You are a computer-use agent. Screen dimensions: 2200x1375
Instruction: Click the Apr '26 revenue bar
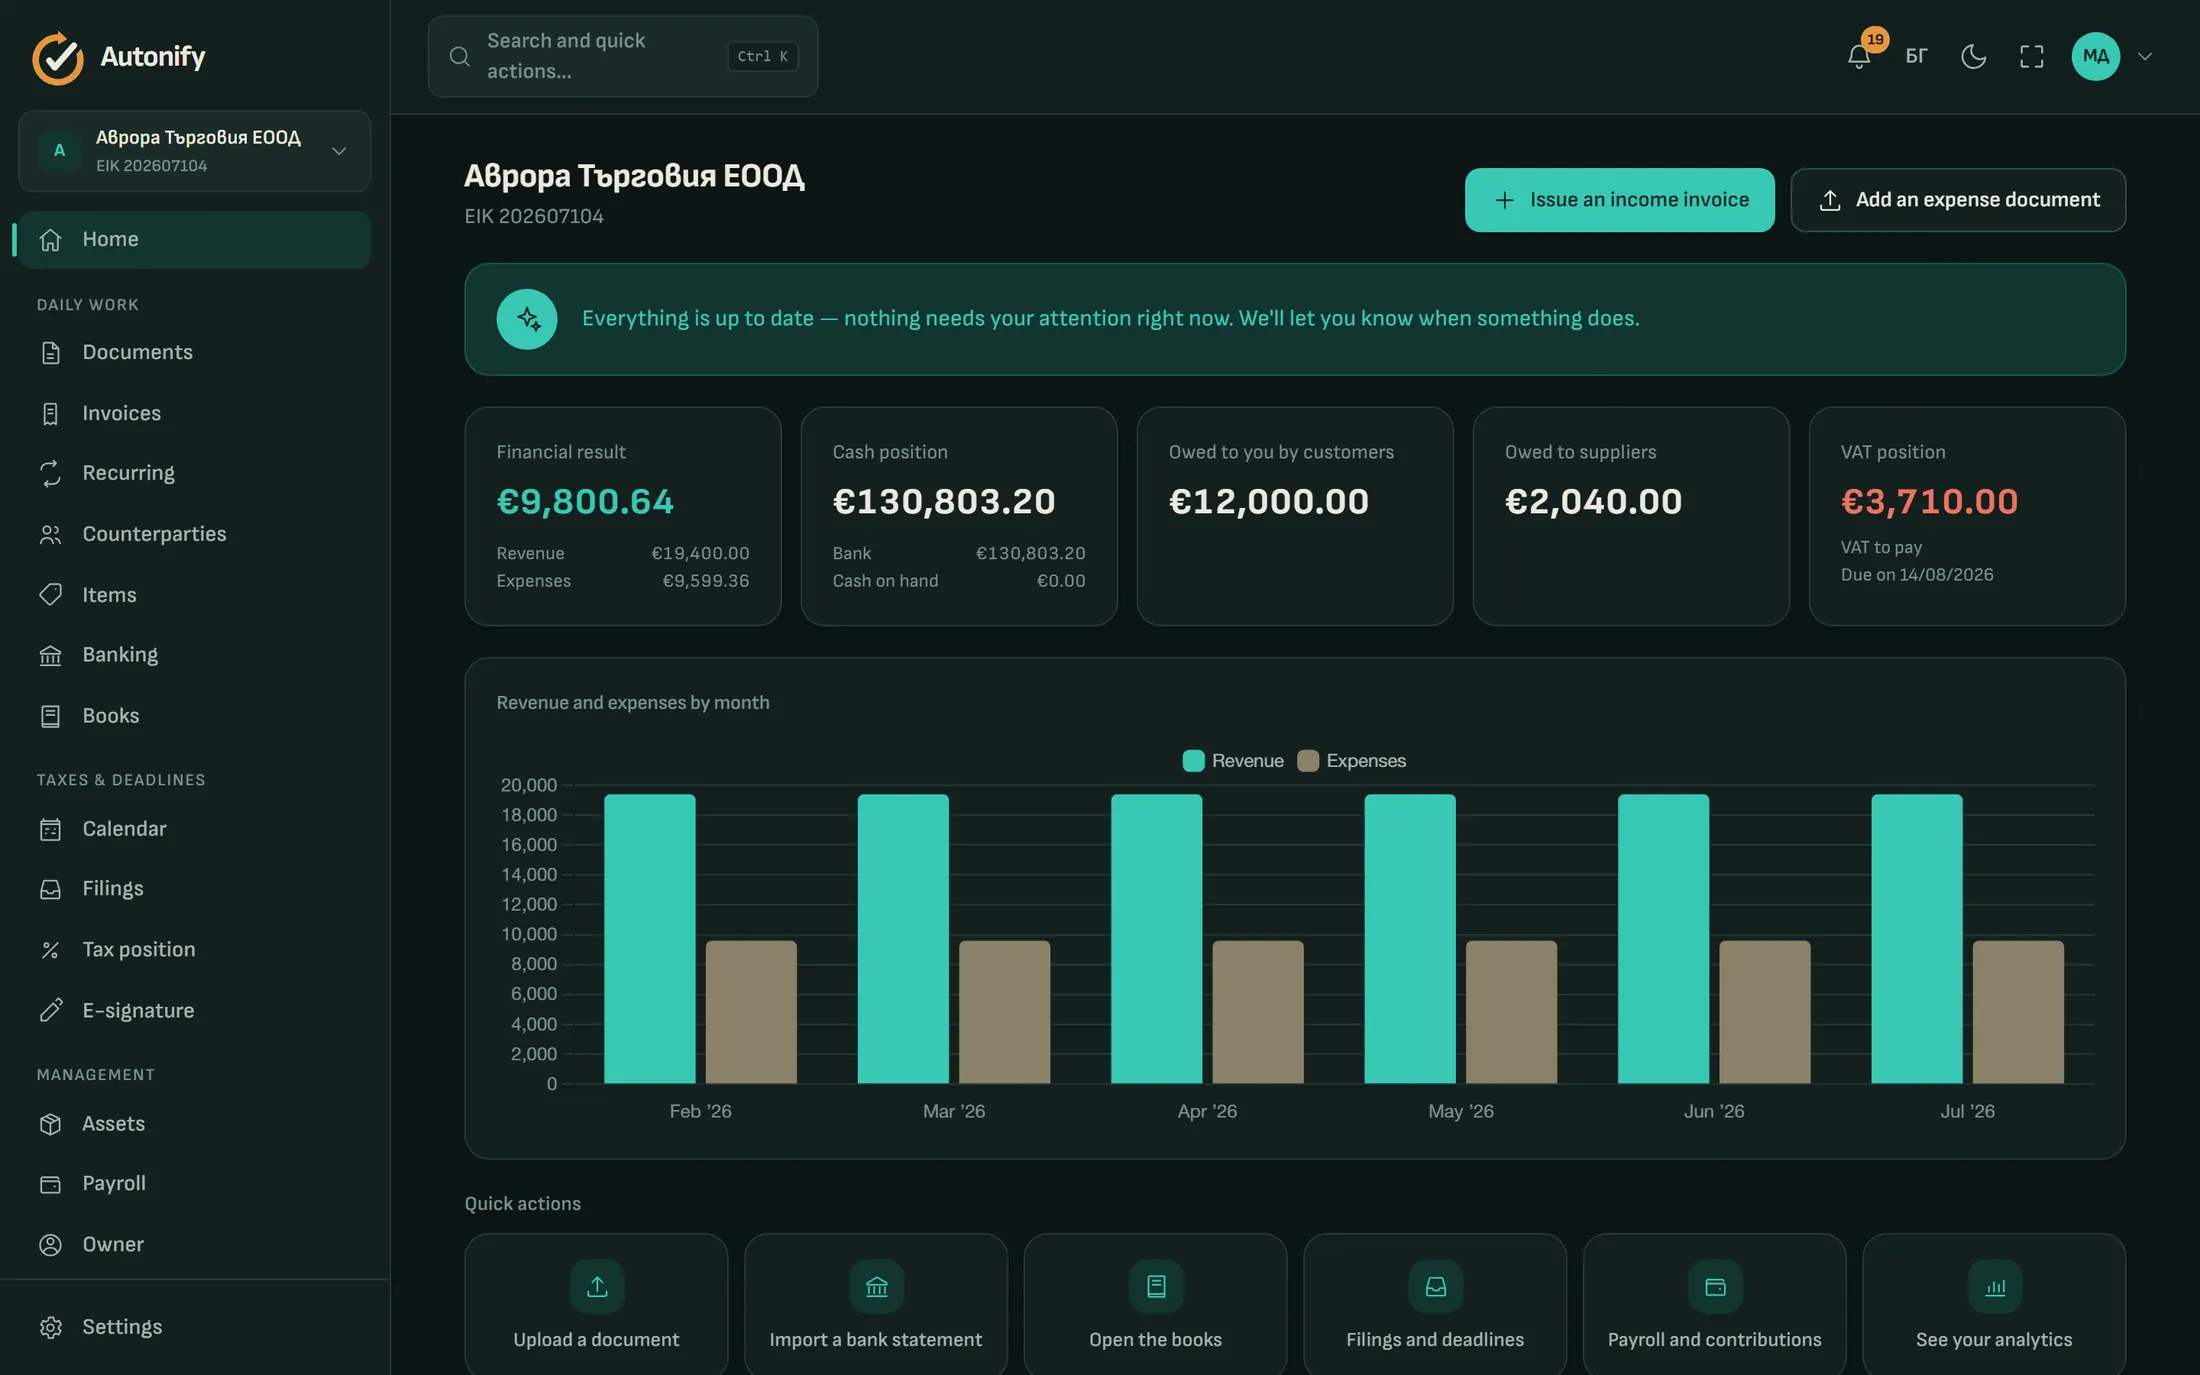pyautogui.click(x=1156, y=939)
